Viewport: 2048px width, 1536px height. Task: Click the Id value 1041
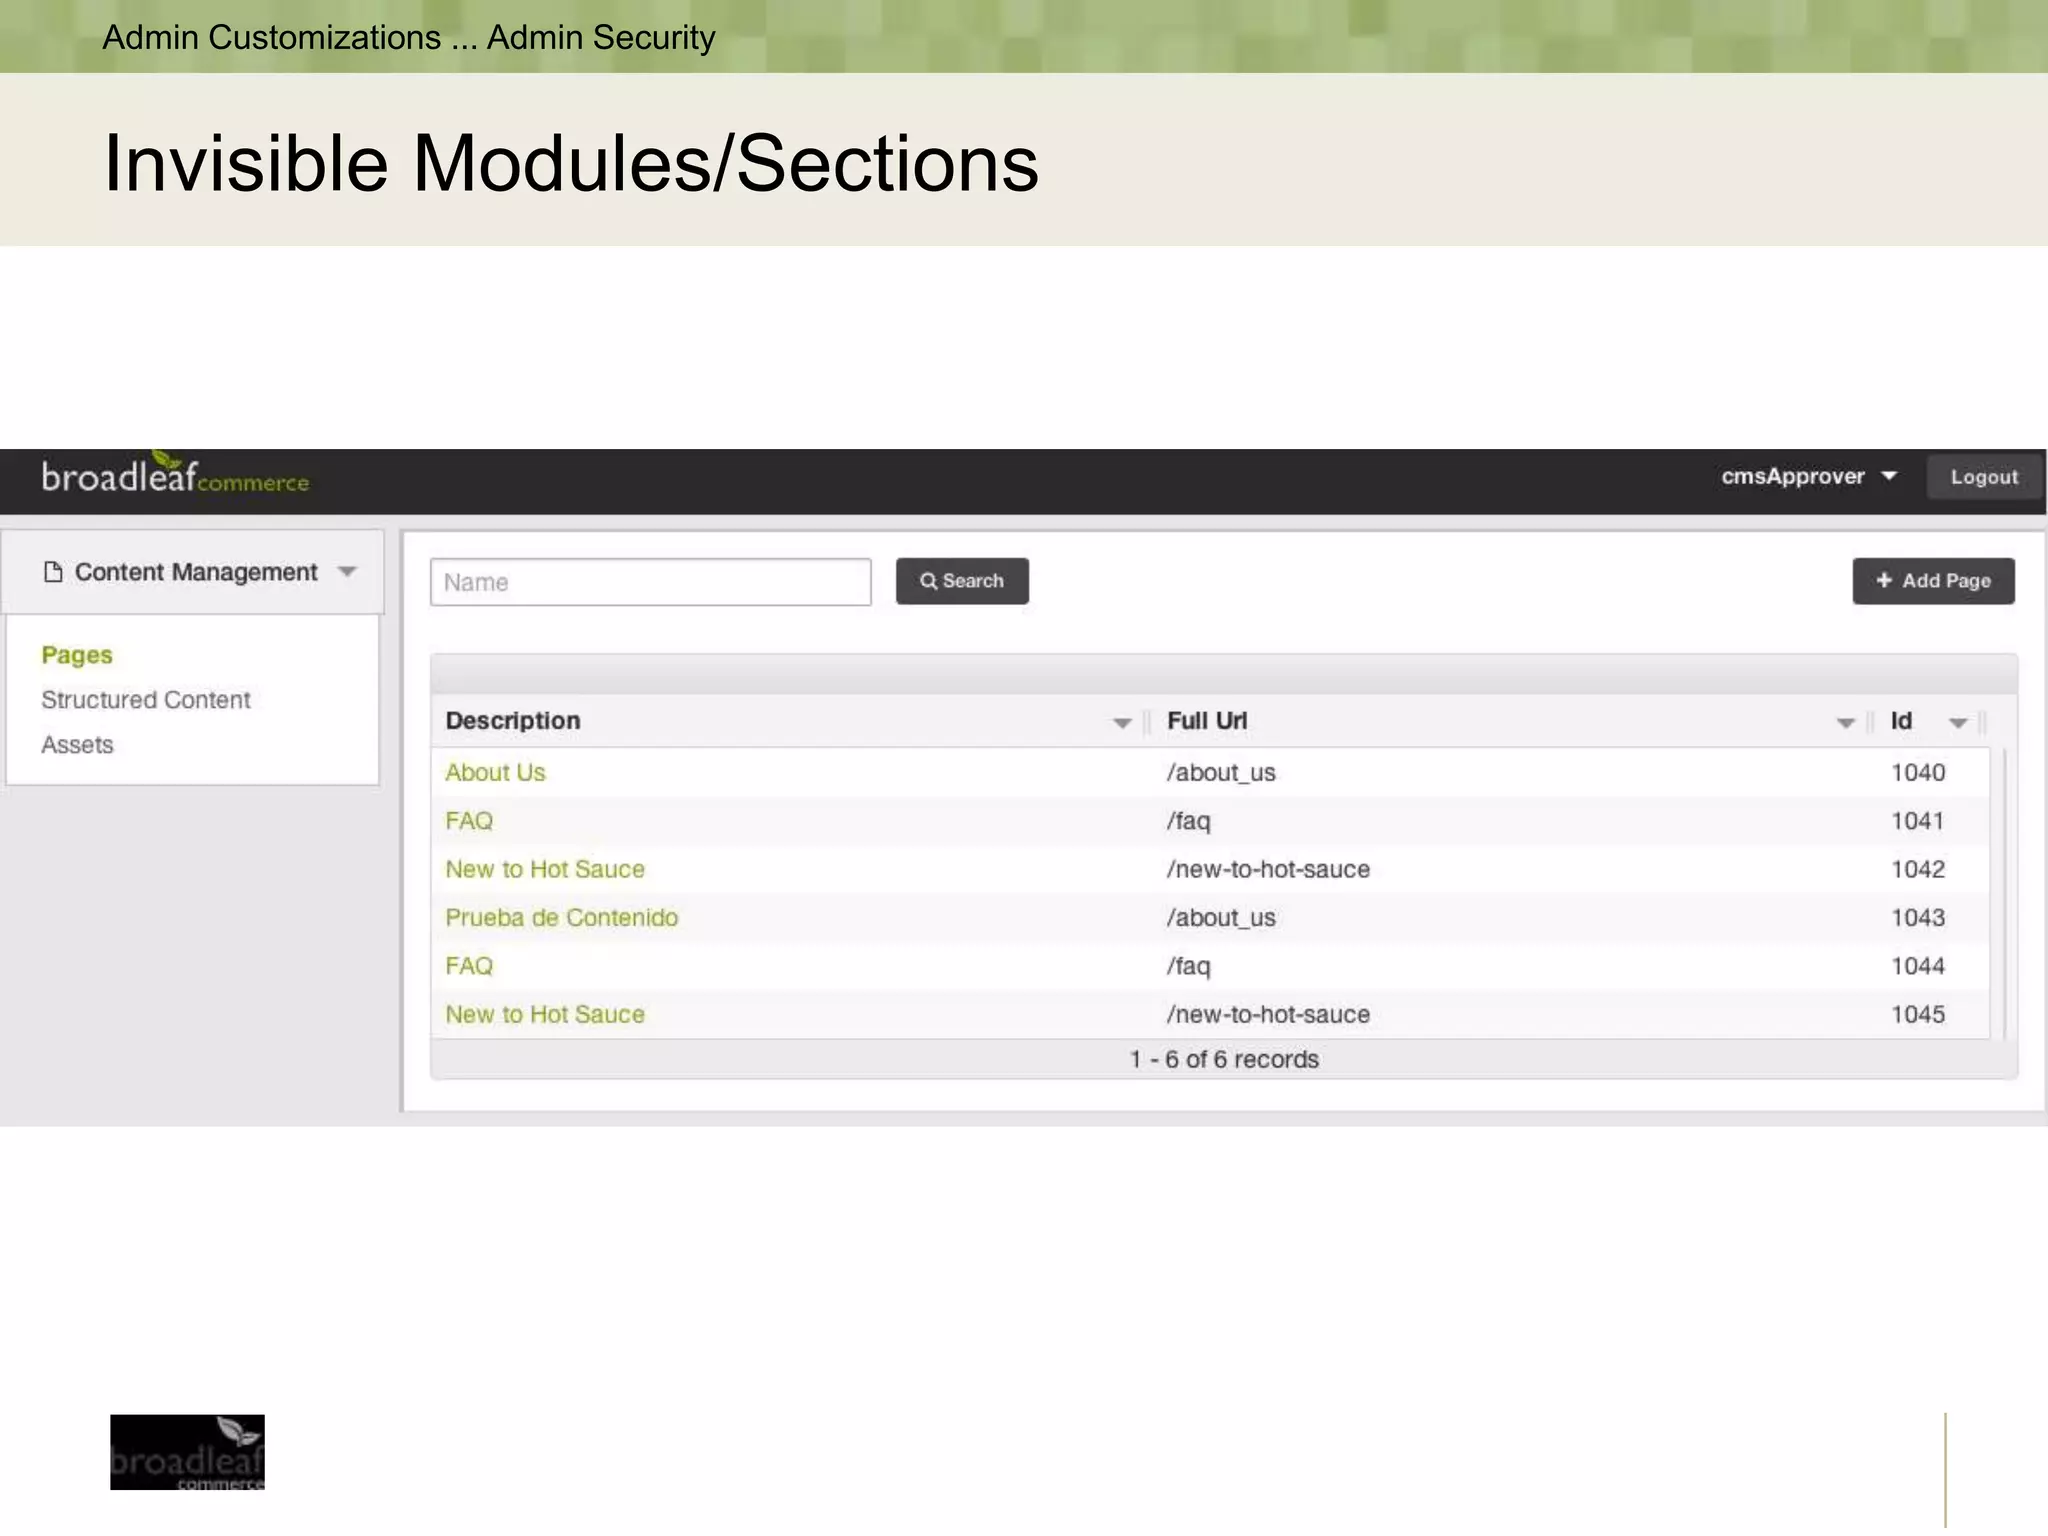pos(1917,821)
